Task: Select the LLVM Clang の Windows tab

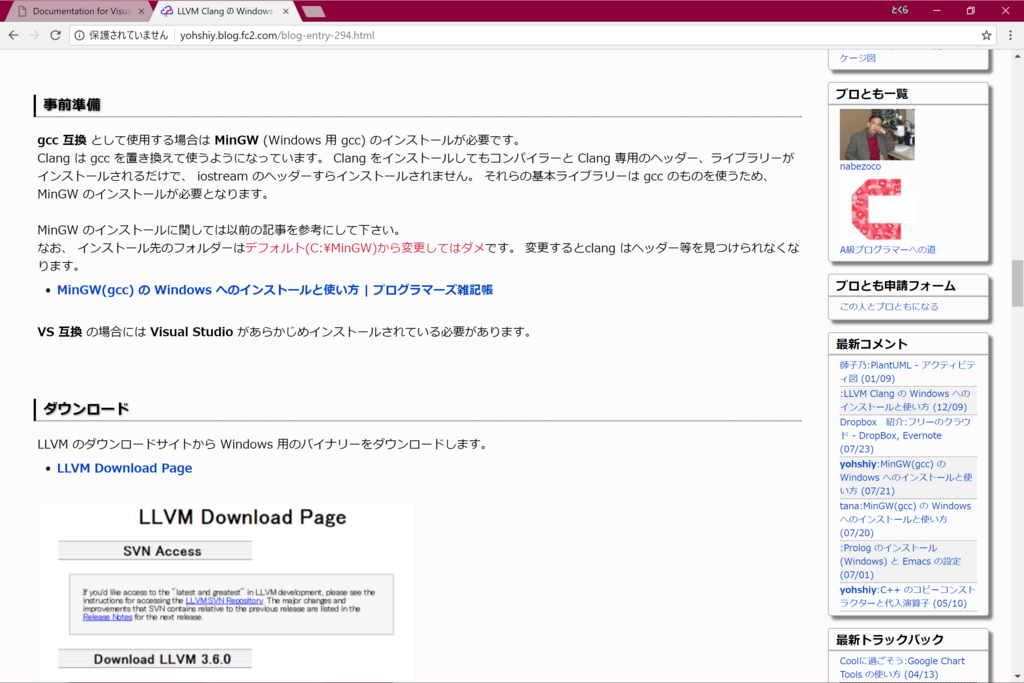Action: coord(224,11)
